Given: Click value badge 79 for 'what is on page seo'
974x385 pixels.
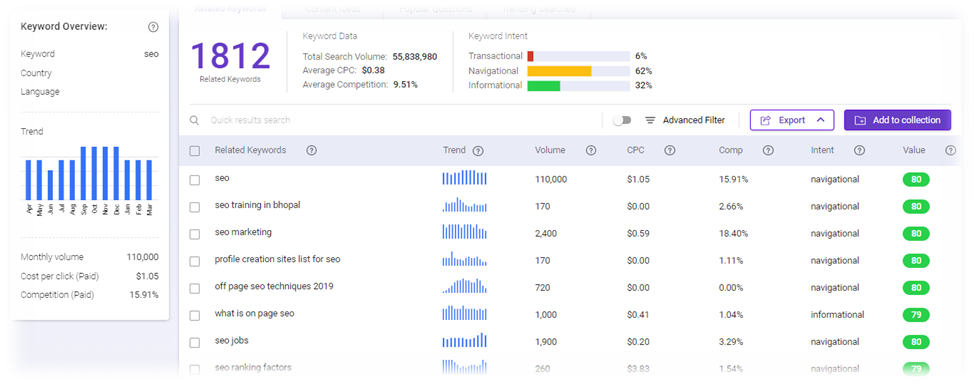Looking at the screenshot, I should 916,315.
